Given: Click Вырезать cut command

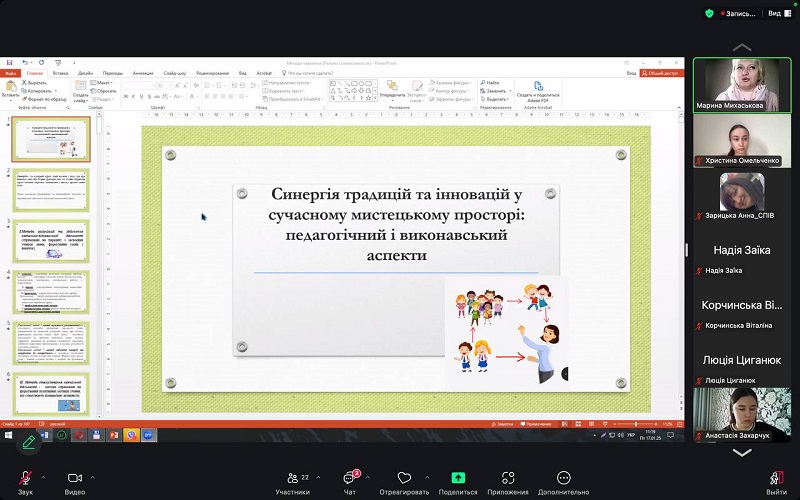Looking at the screenshot, I should (35, 83).
